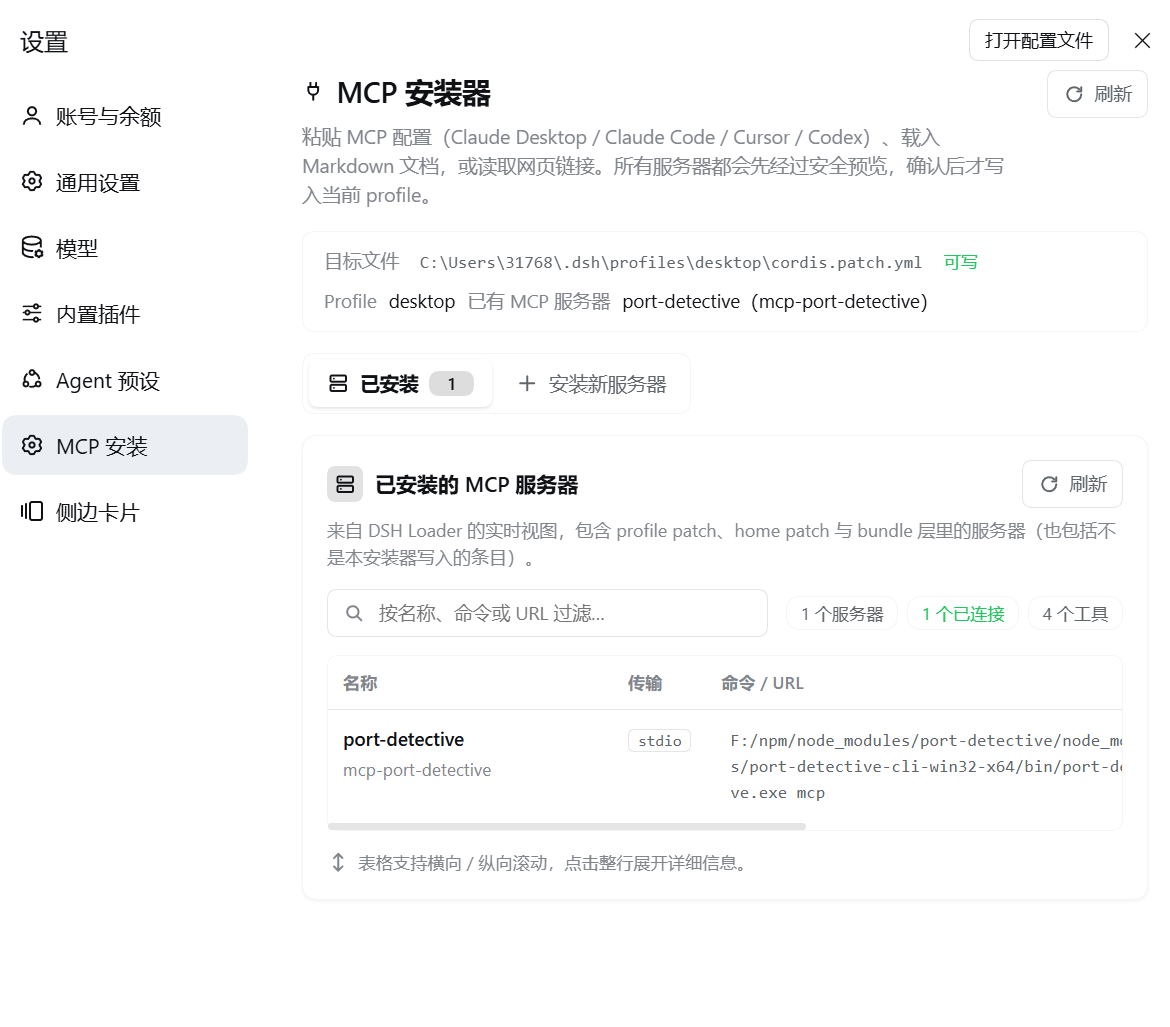Click the gear icon beside MCP 安装
This screenshot has width=1170, height=1027.
32,445
